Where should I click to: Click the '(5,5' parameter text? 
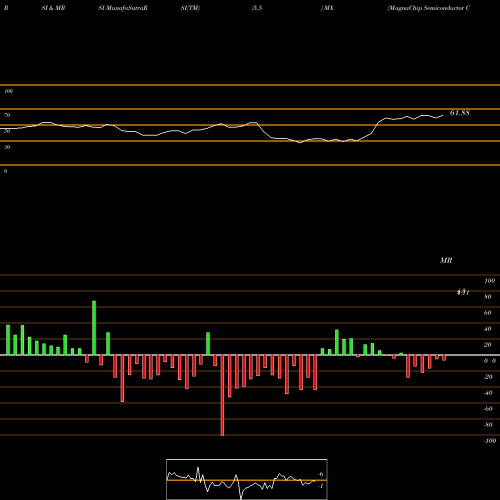(x=257, y=8)
